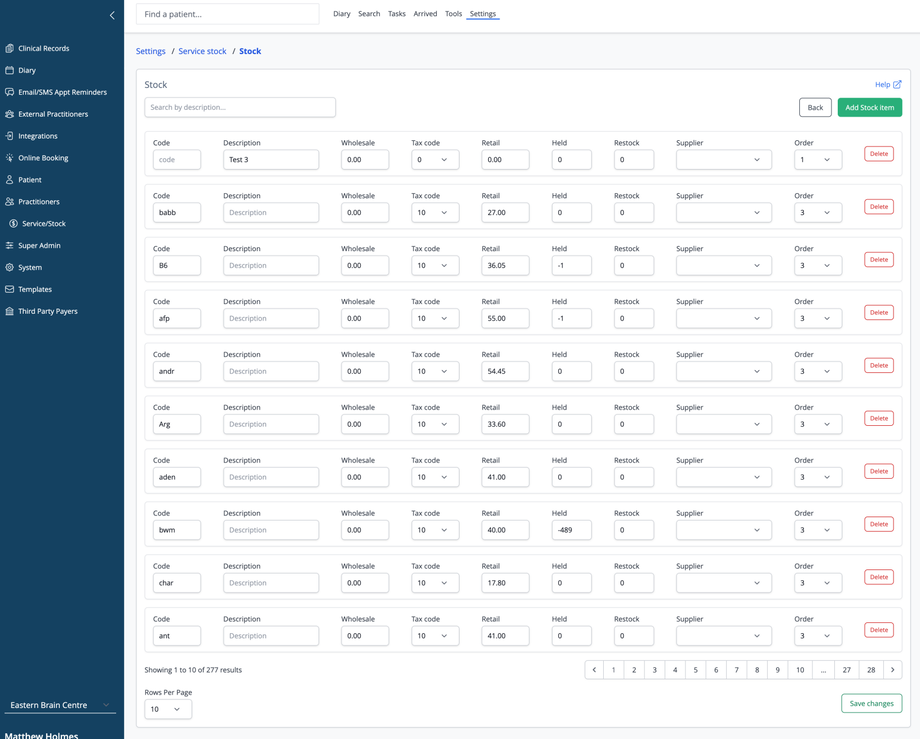Open the Integrations sidebar icon

10,136
